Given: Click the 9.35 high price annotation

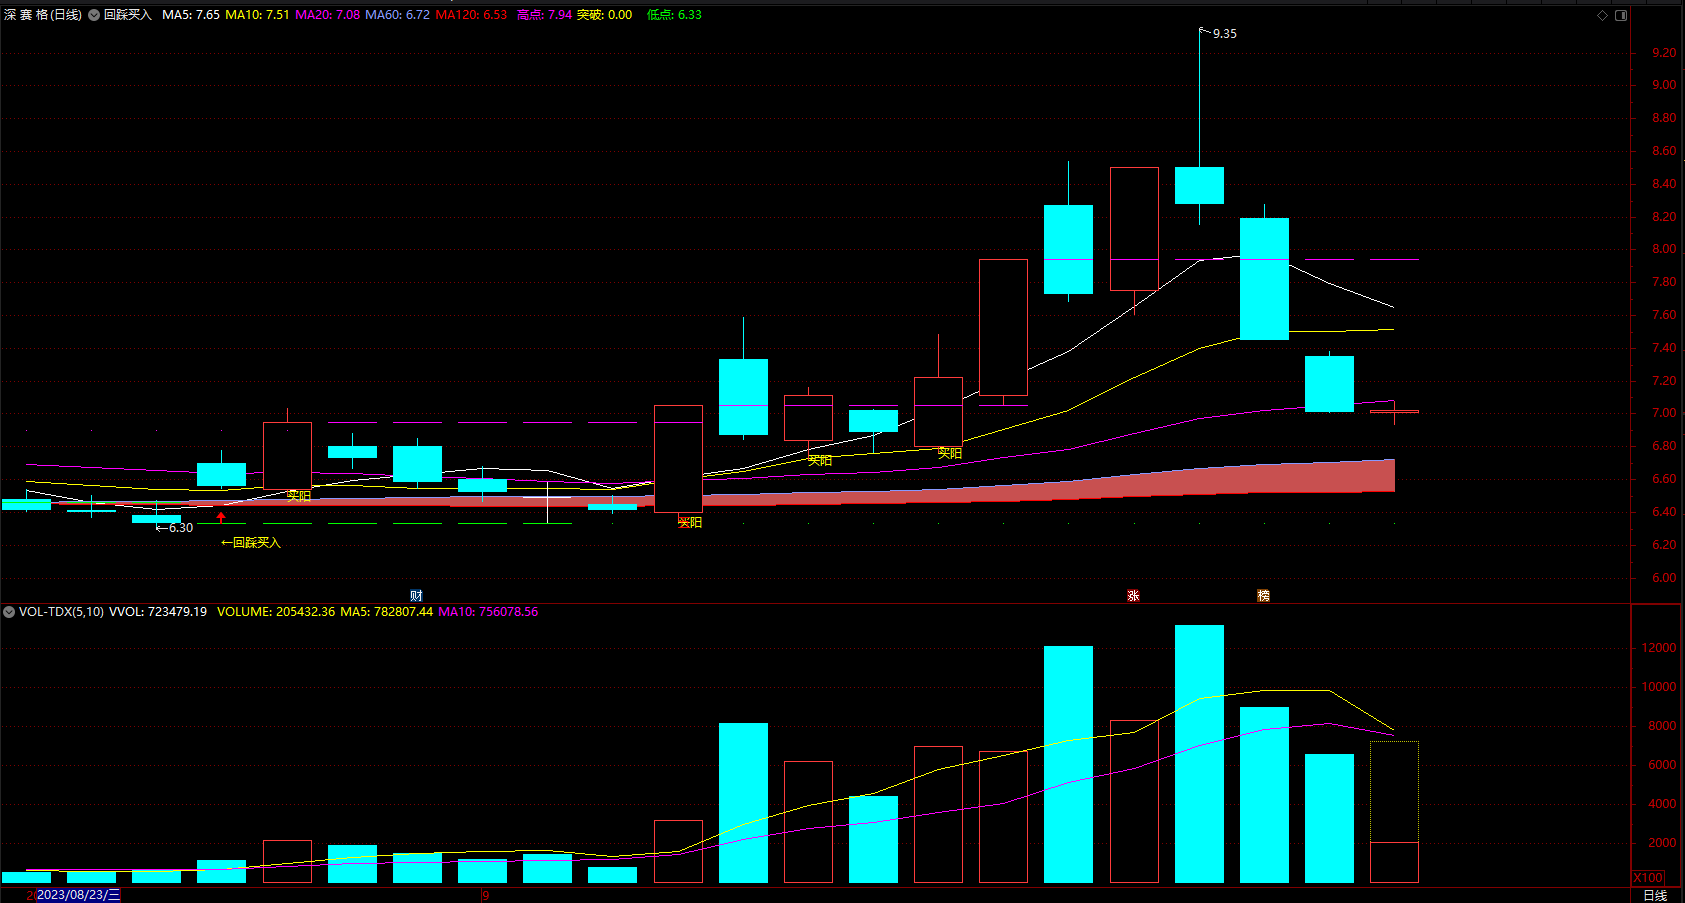Looking at the screenshot, I should (1224, 34).
